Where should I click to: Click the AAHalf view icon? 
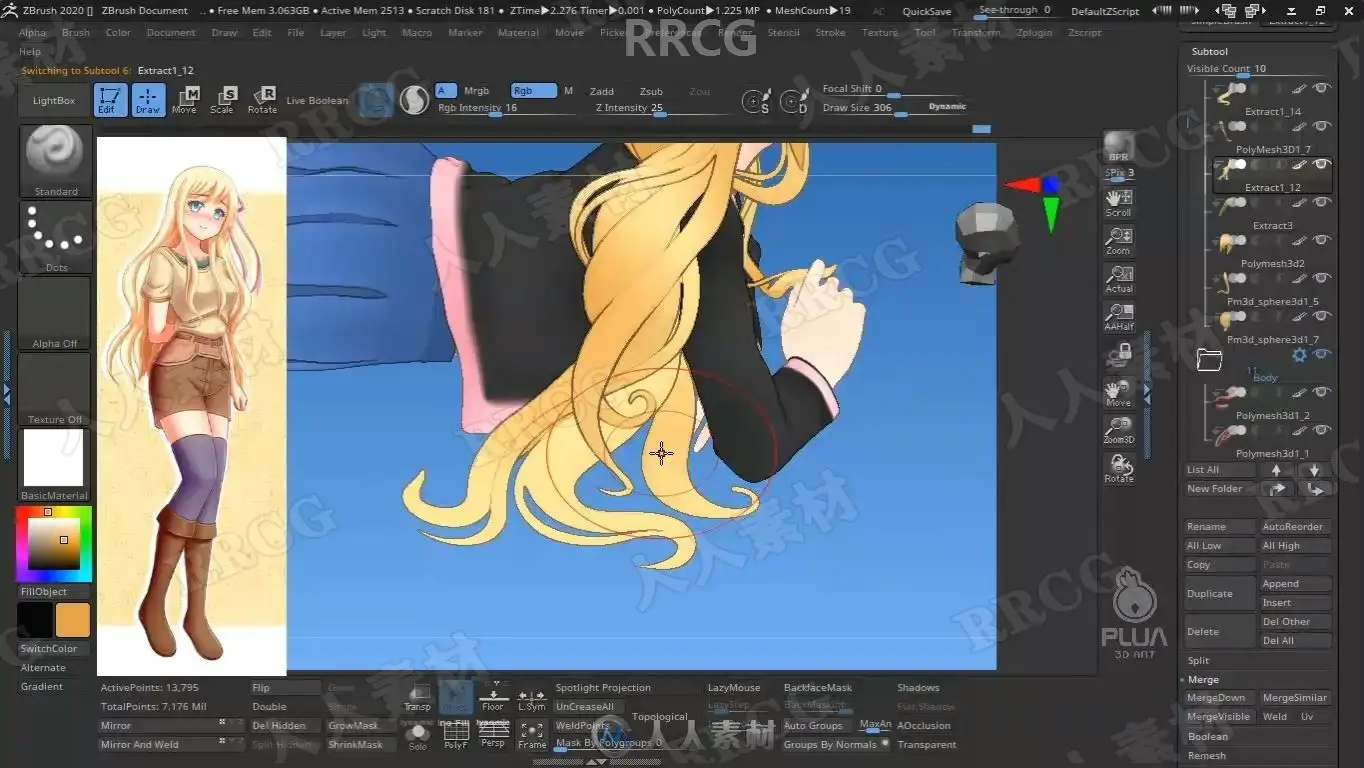pos(1119,317)
